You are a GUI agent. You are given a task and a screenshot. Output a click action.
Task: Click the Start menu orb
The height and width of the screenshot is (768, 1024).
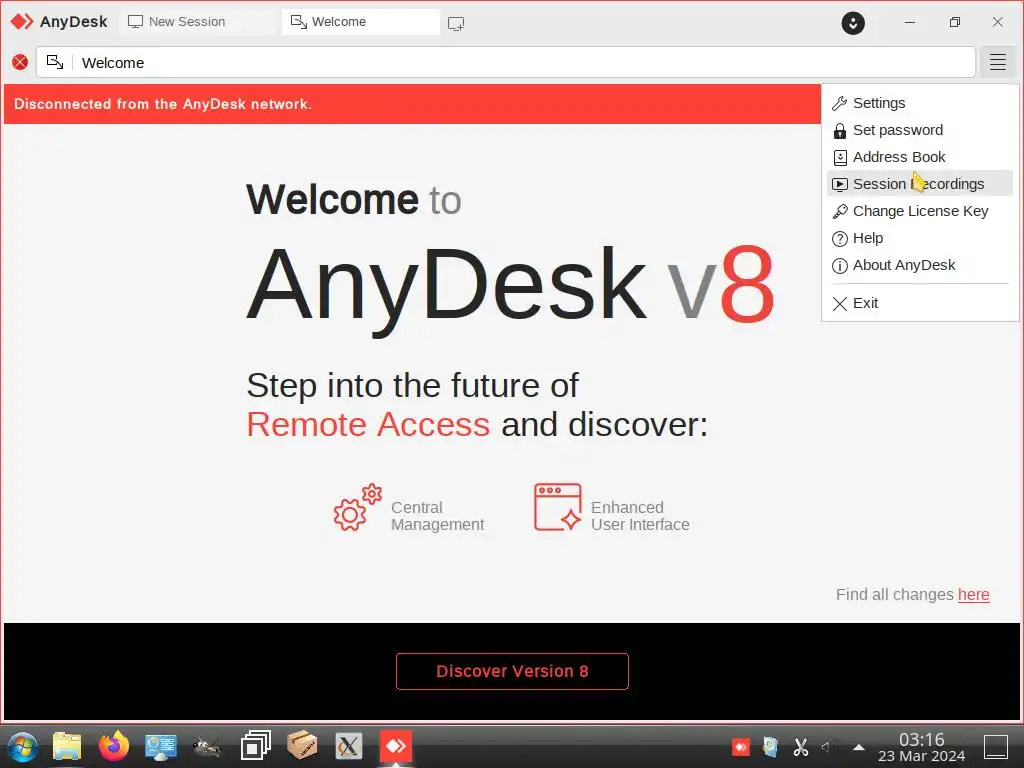coord(22,746)
